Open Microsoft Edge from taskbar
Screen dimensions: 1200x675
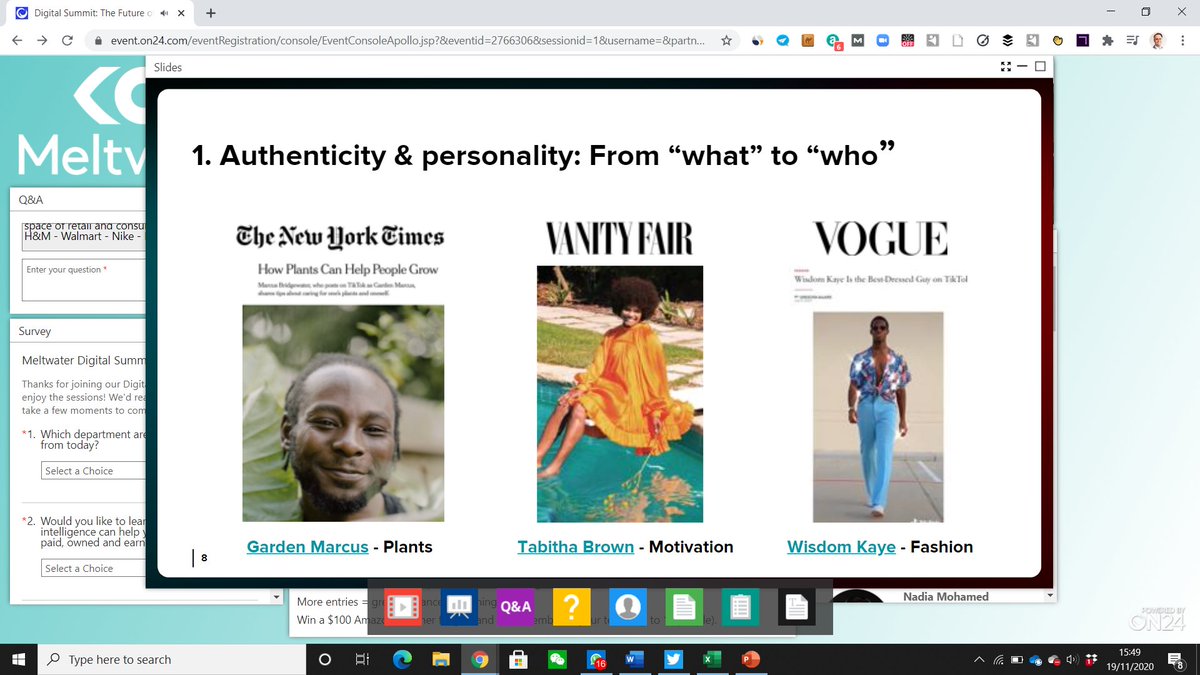click(x=401, y=659)
